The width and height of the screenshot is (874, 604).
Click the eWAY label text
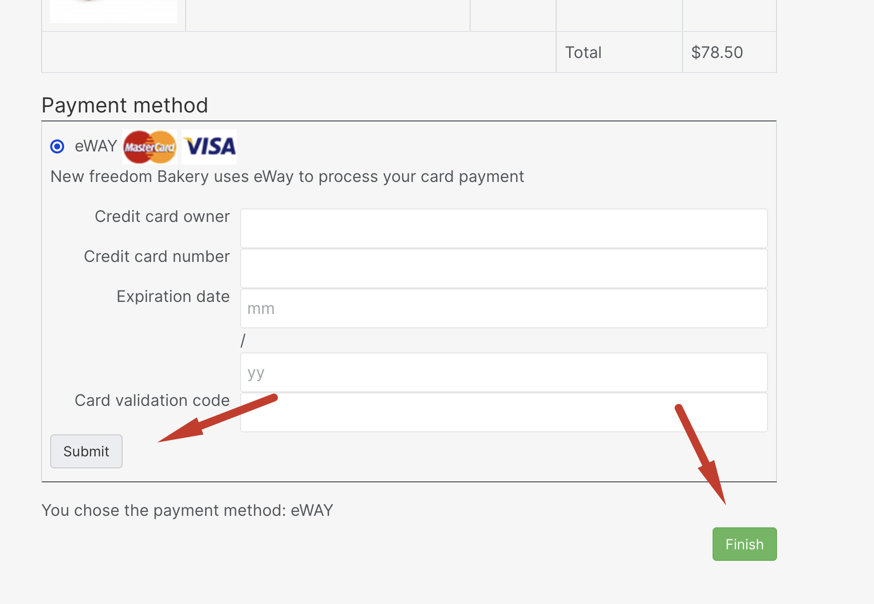96,146
